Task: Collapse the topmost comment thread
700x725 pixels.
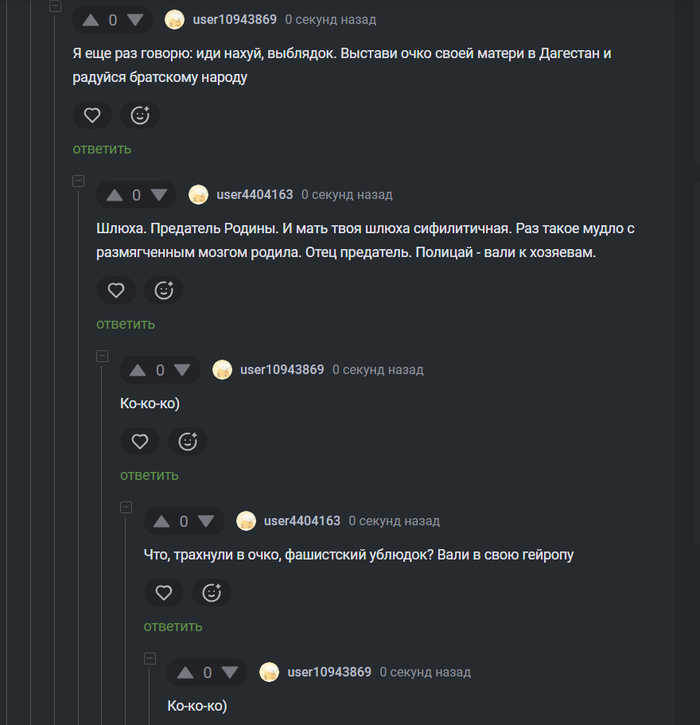Action: click(55, 6)
